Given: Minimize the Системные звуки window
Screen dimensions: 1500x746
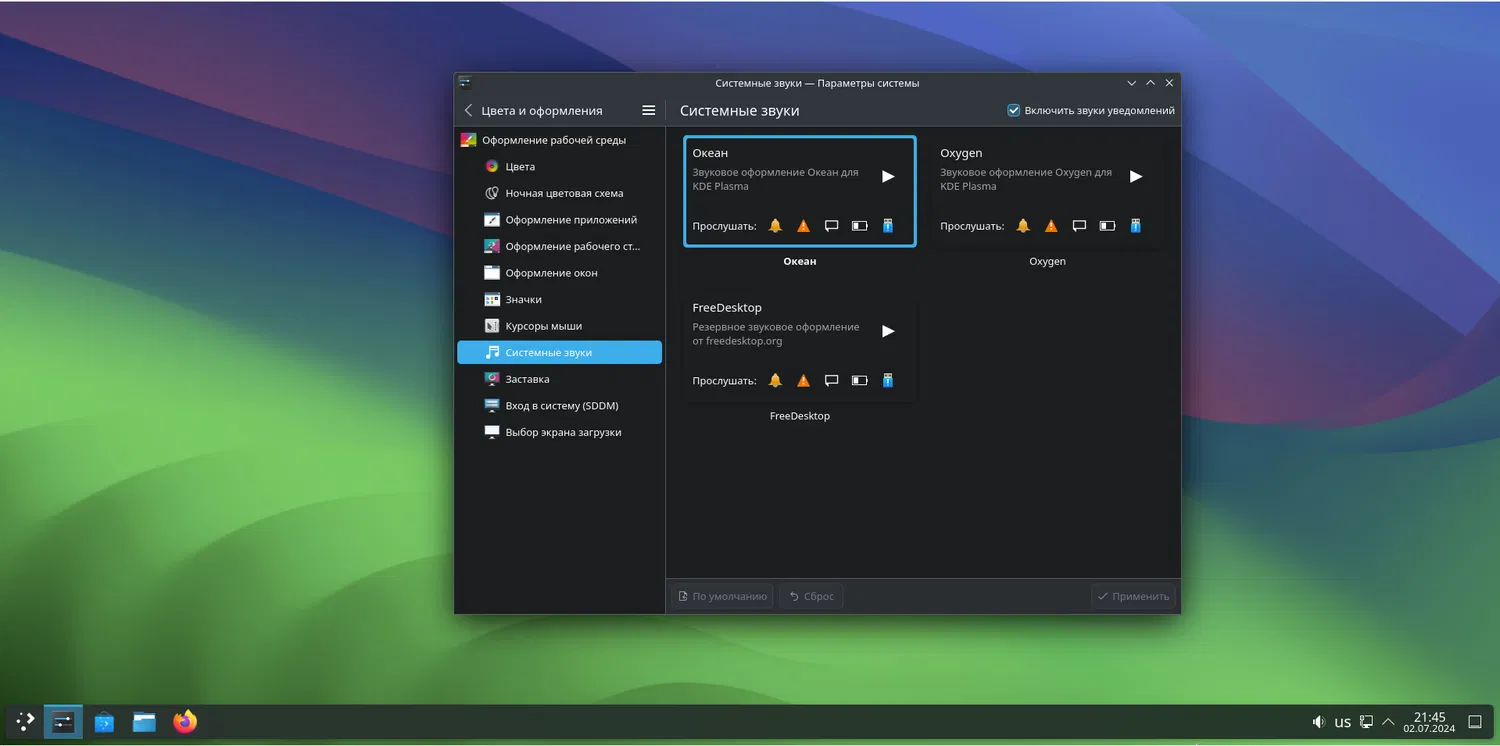Looking at the screenshot, I should click(x=1132, y=83).
